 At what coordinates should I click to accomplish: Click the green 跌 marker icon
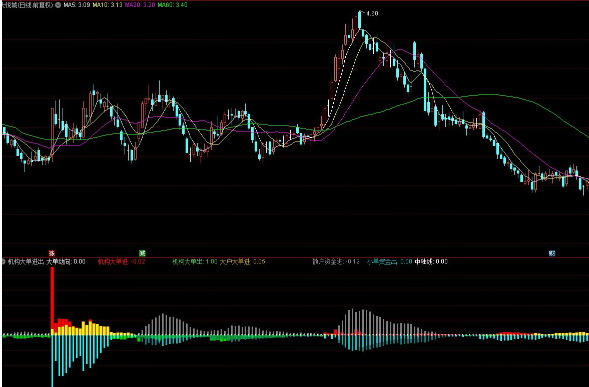[142, 253]
